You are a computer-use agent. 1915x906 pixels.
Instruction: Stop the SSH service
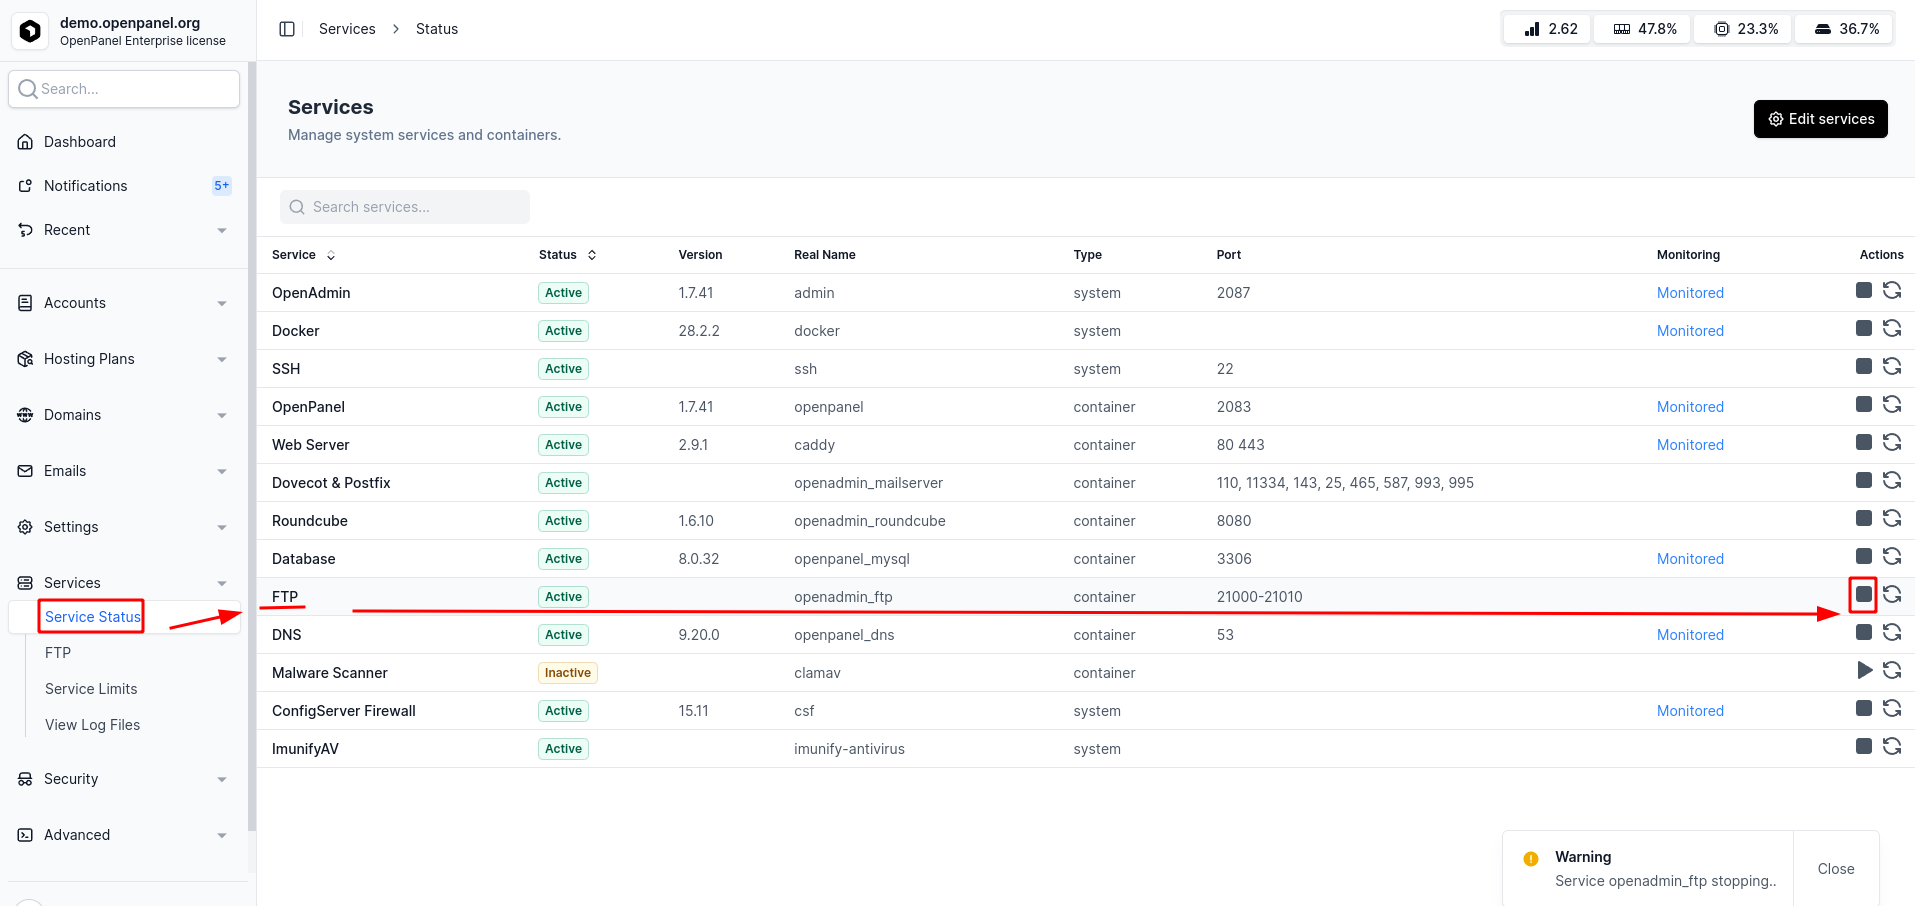pos(1864,366)
